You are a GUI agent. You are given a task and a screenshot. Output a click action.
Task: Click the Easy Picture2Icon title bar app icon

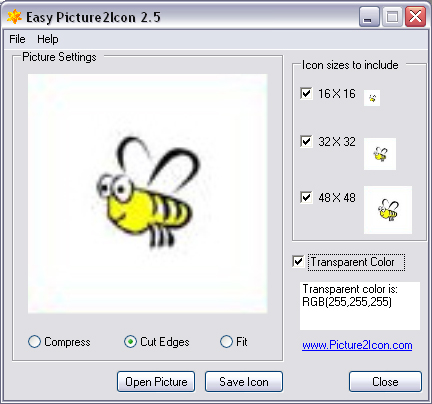(x=14, y=17)
